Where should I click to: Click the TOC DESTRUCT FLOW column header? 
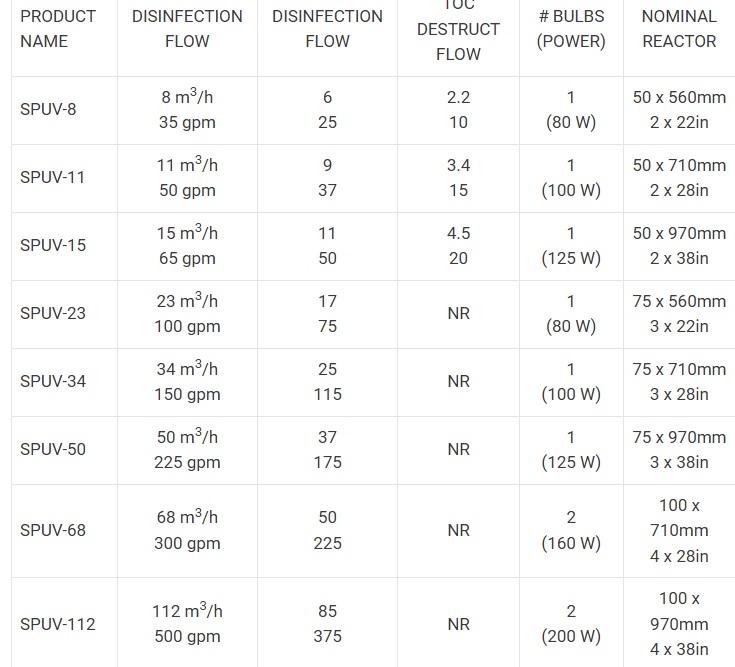click(458, 30)
